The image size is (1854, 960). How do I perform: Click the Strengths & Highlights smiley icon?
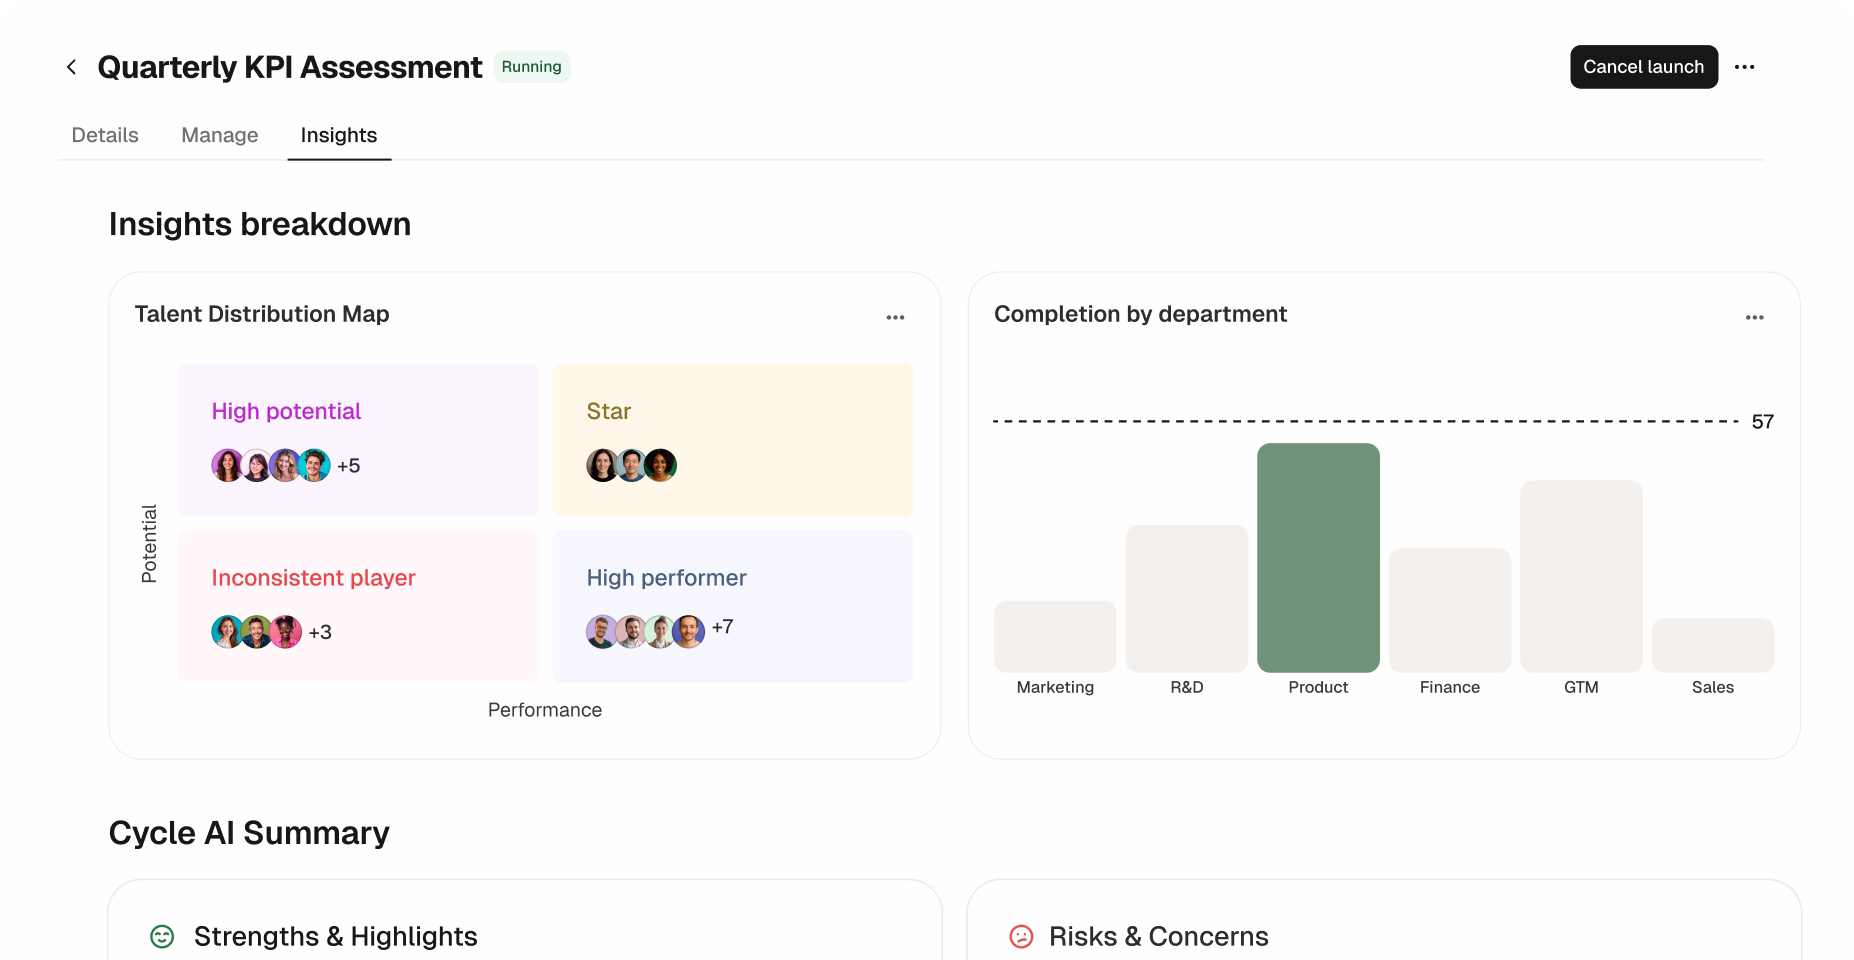point(162,936)
